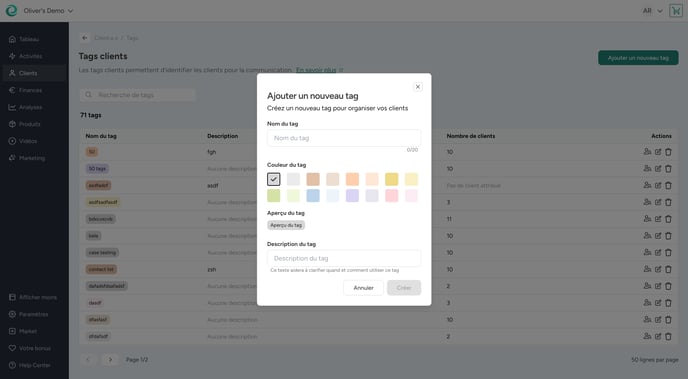Choose the blue tag color swatch
Viewport: 688px width, 379px height.
pos(313,196)
